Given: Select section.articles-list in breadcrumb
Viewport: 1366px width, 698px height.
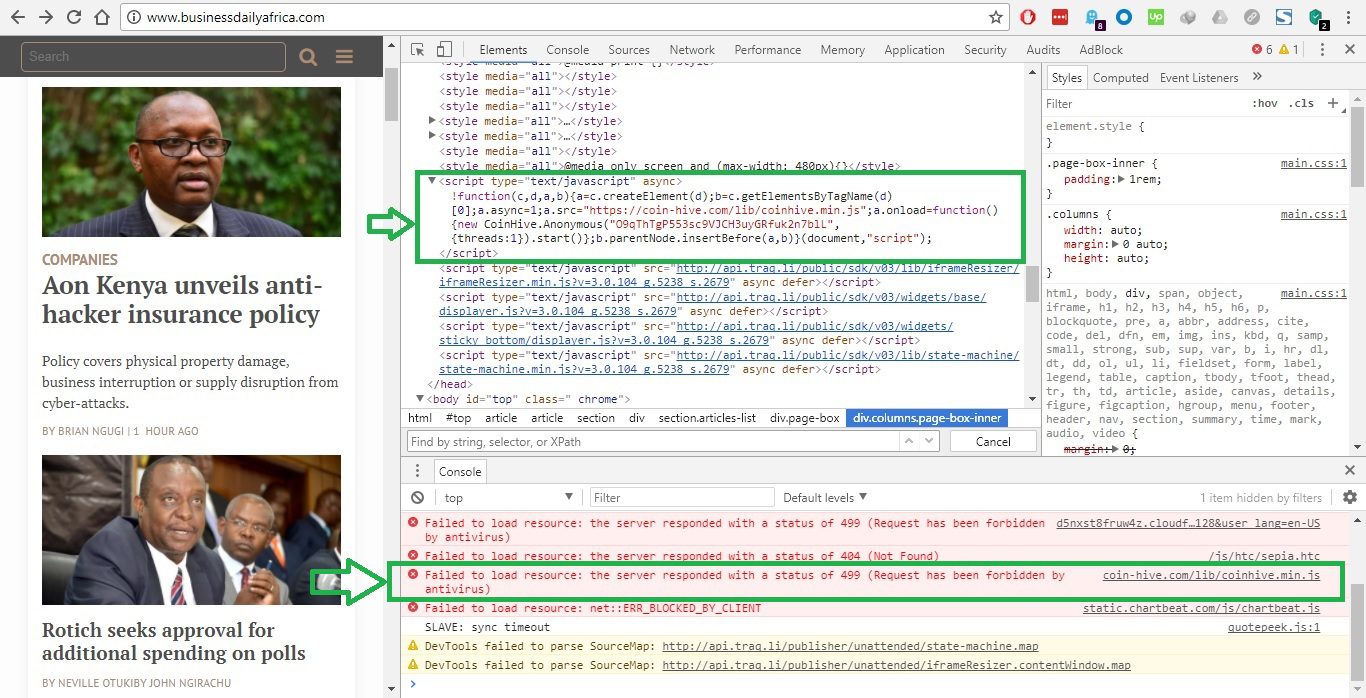Looking at the screenshot, I should (x=707, y=418).
